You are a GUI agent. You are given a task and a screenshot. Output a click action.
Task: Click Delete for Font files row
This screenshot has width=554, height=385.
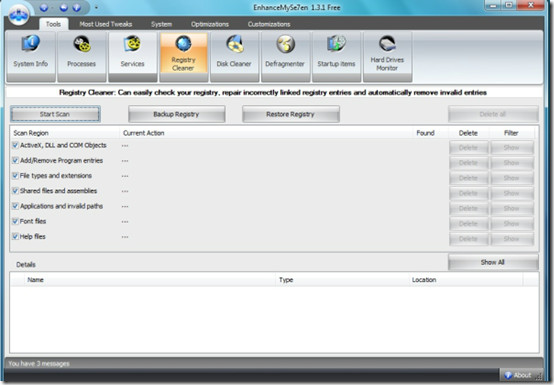pos(468,224)
